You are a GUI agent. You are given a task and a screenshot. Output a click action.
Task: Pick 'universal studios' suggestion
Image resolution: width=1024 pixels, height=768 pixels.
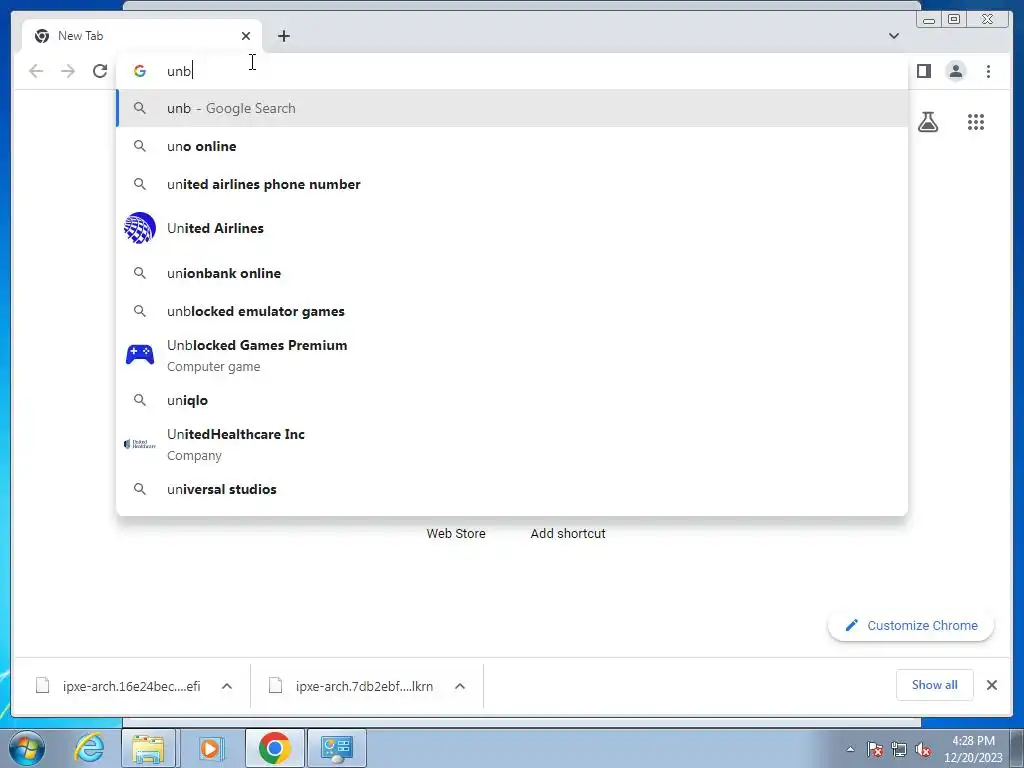click(512, 489)
